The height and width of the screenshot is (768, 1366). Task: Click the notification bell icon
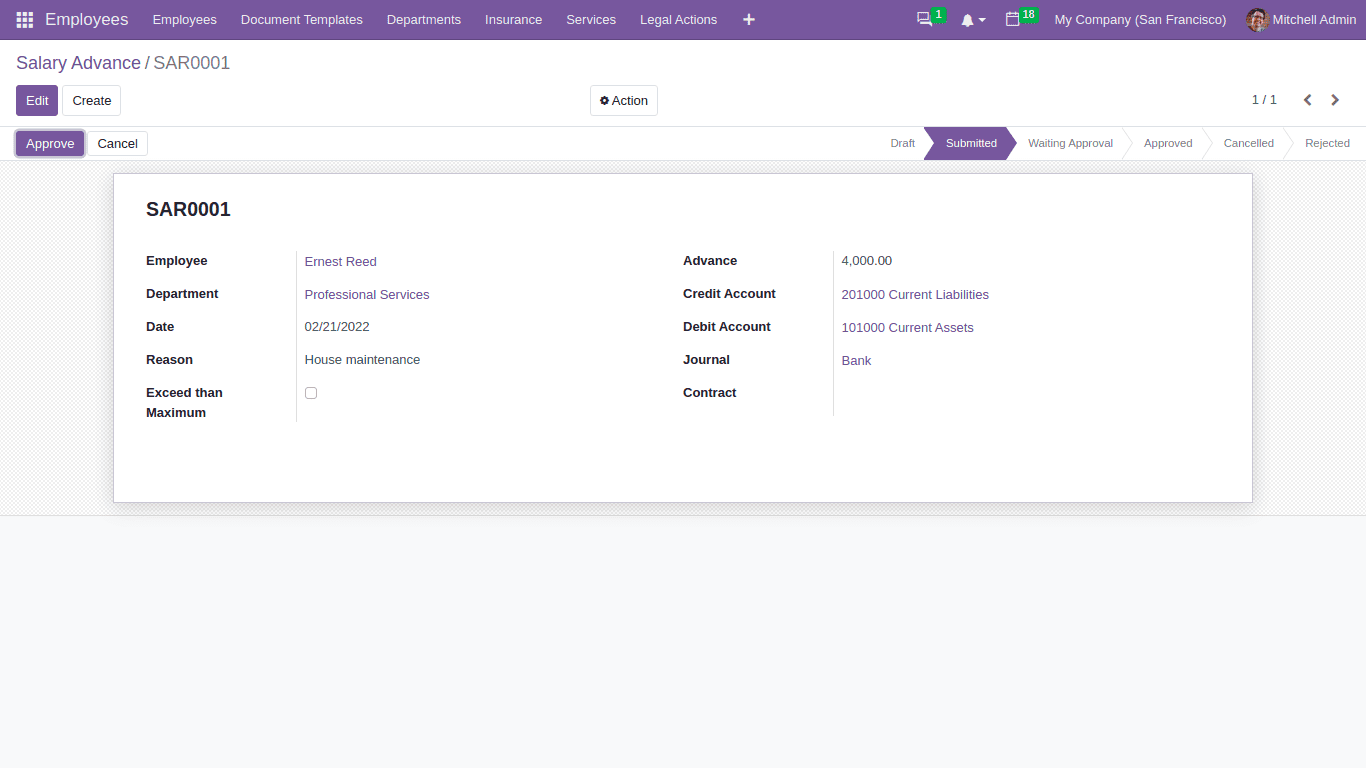[966, 19]
